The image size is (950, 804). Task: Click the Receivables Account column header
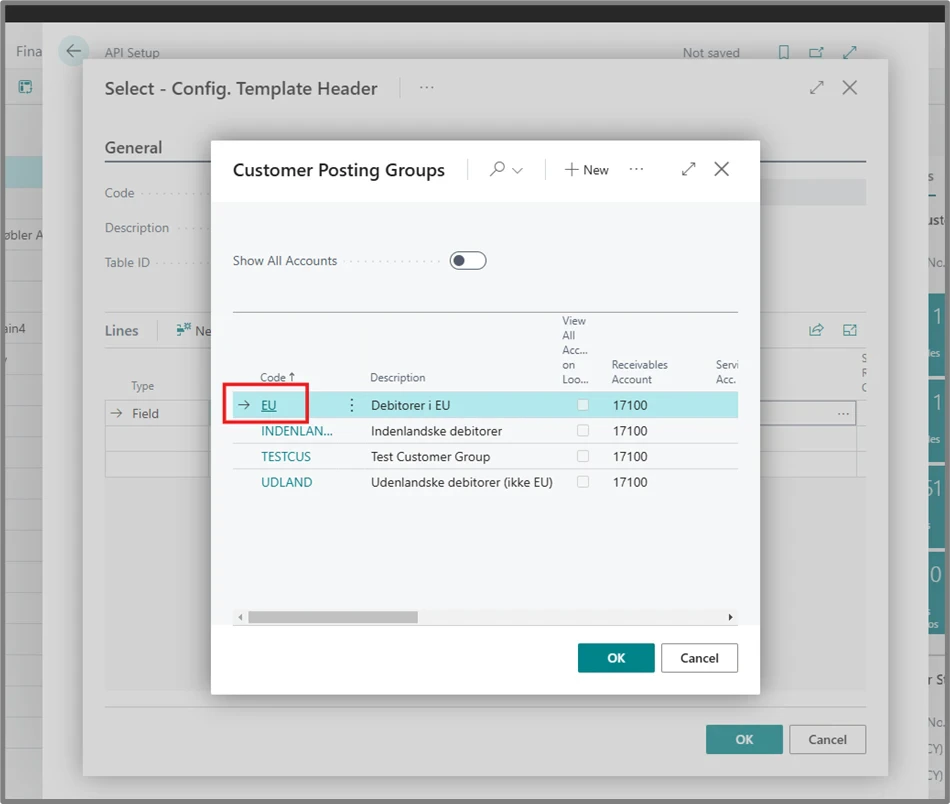tap(639, 372)
